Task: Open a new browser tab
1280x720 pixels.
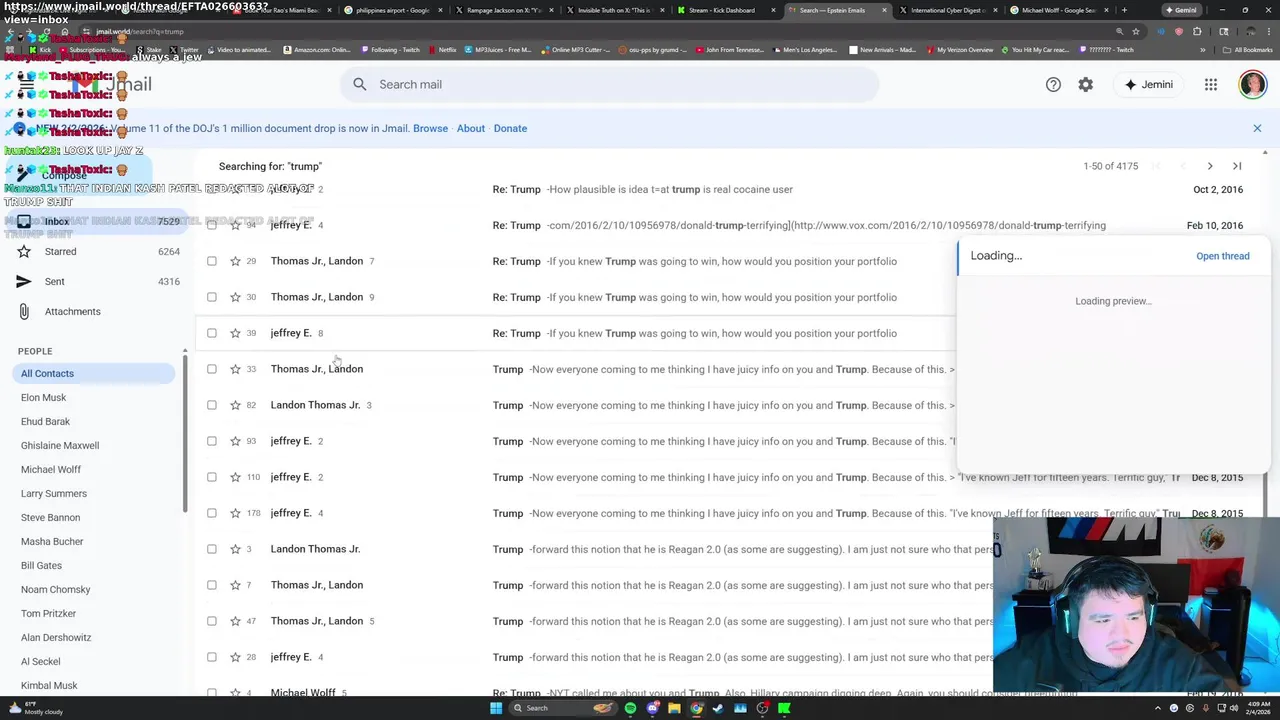Action: (1124, 10)
